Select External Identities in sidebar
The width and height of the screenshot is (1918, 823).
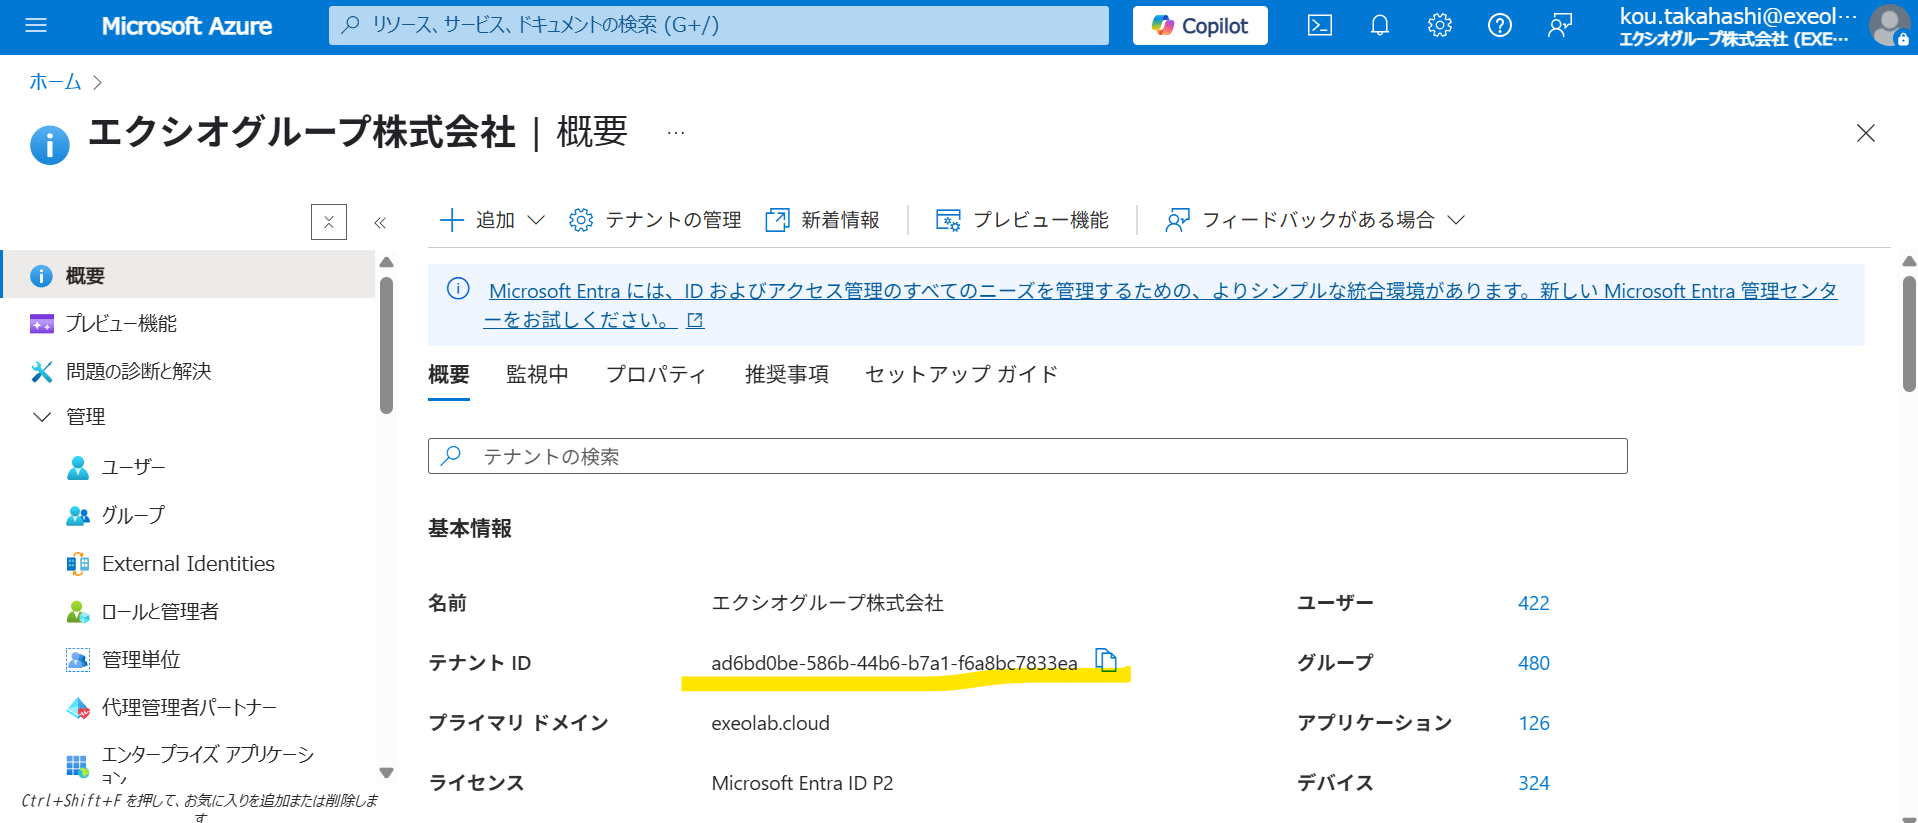click(188, 564)
